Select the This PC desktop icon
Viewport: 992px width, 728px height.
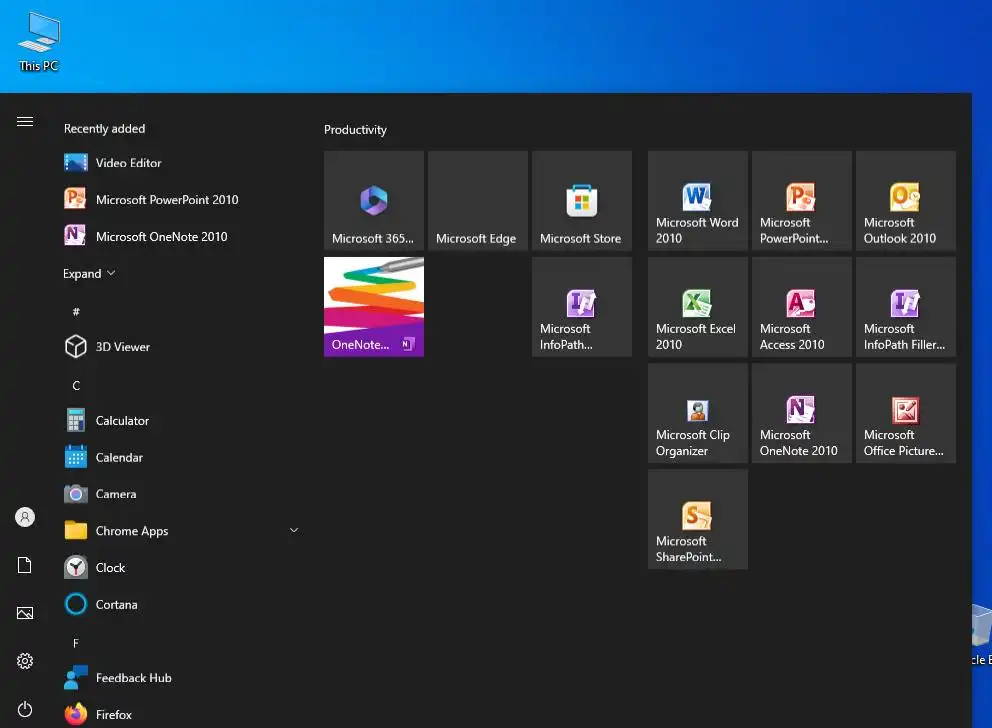click(39, 42)
